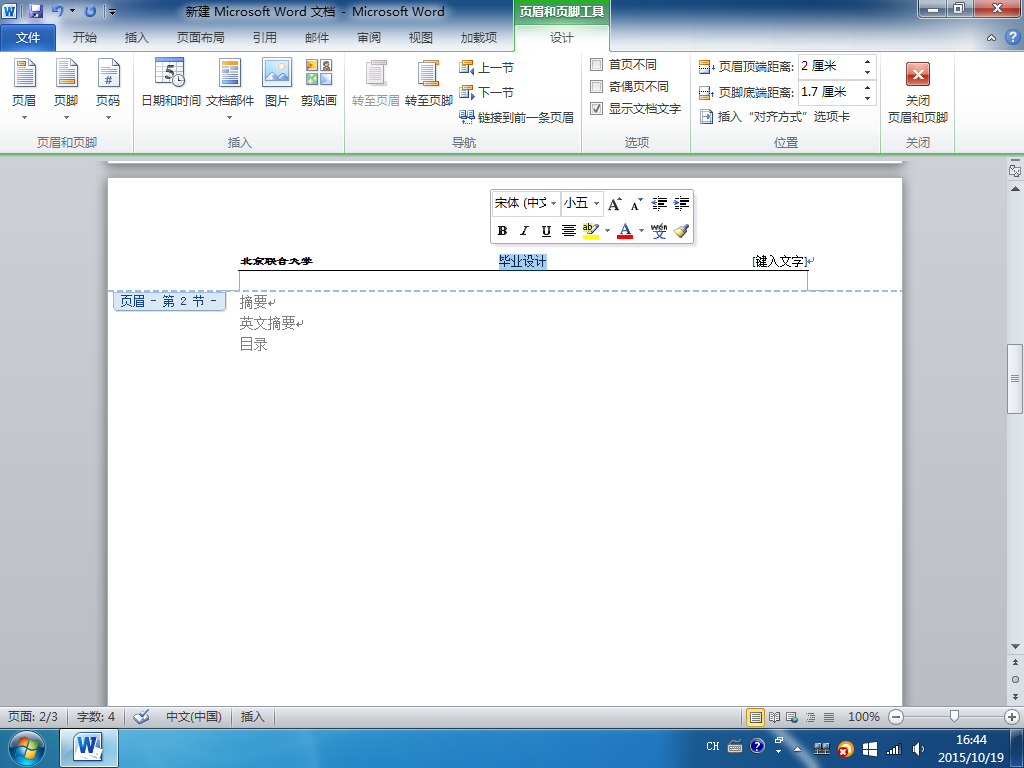
Task: Apply red font color
Action: click(625, 231)
